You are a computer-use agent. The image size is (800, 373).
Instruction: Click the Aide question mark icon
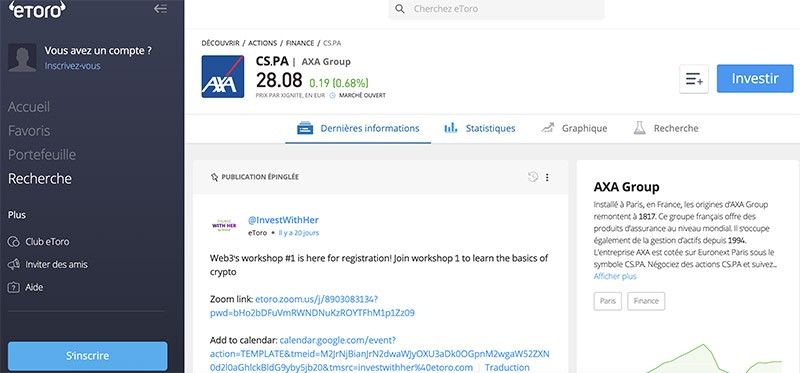pos(14,287)
